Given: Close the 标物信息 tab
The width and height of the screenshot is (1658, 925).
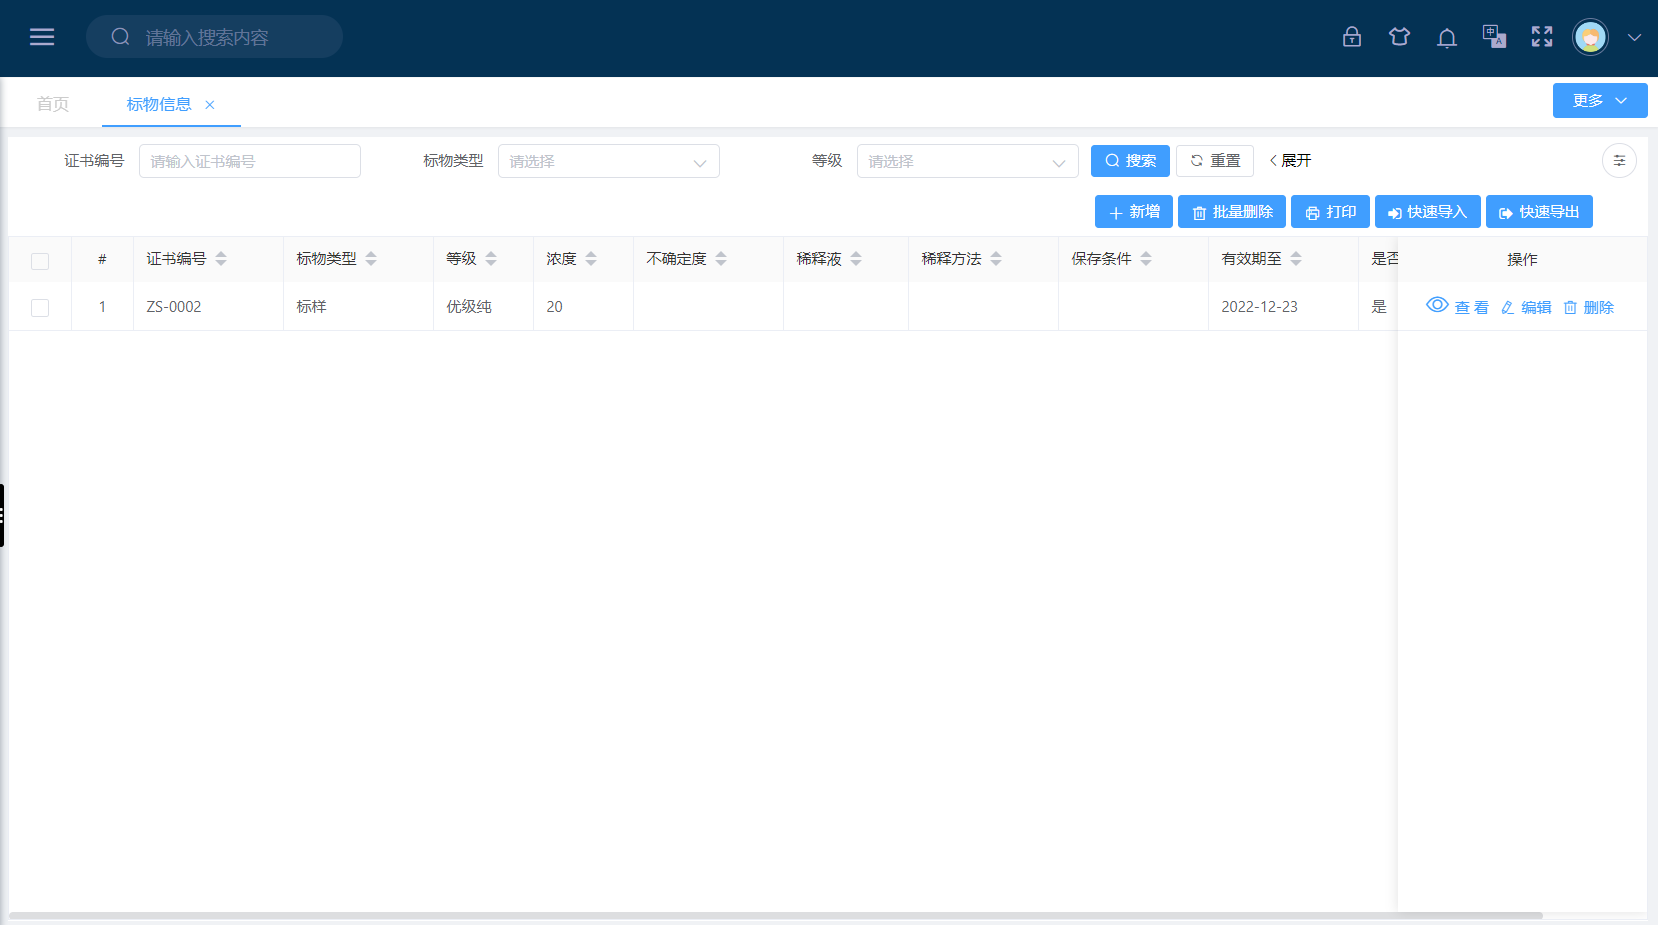Looking at the screenshot, I should (210, 105).
